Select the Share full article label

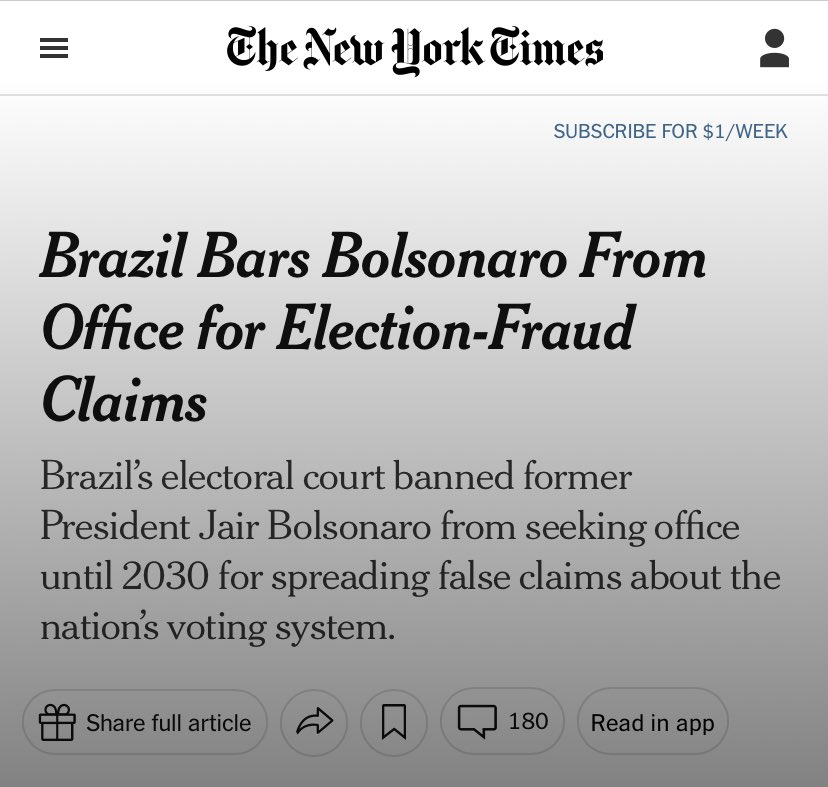click(168, 722)
